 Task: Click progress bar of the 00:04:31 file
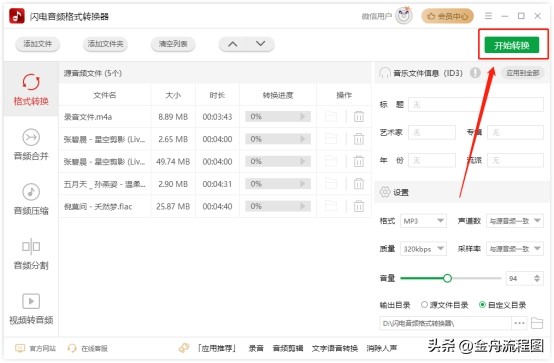pyautogui.click(x=278, y=184)
